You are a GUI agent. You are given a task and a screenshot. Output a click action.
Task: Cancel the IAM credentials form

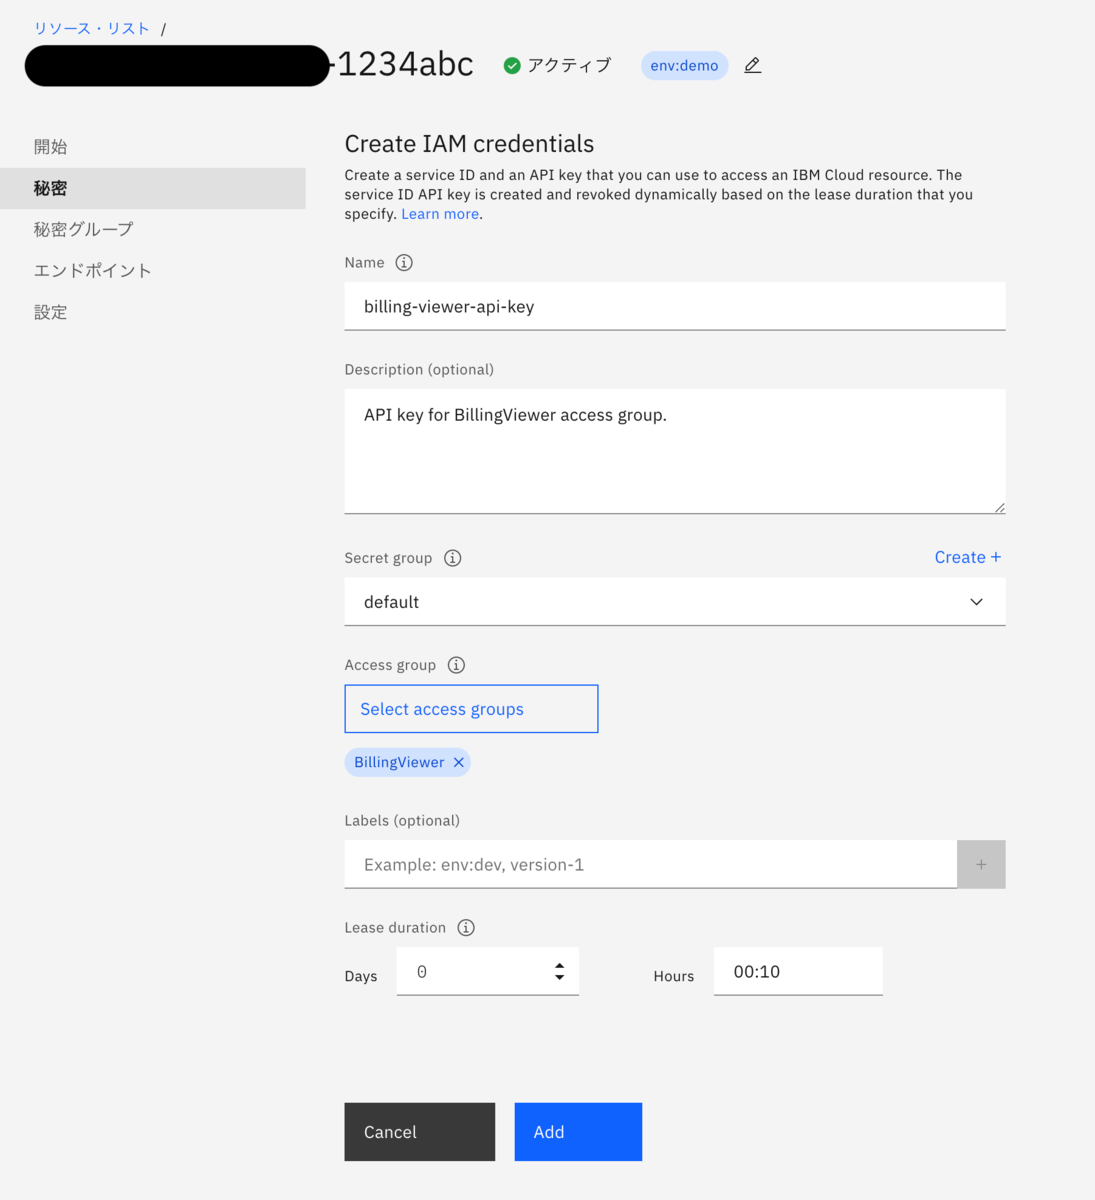[419, 1131]
